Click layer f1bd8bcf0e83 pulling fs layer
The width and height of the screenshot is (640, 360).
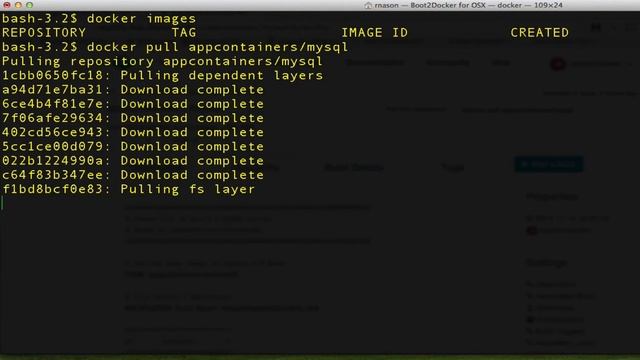(x=129, y=189)
